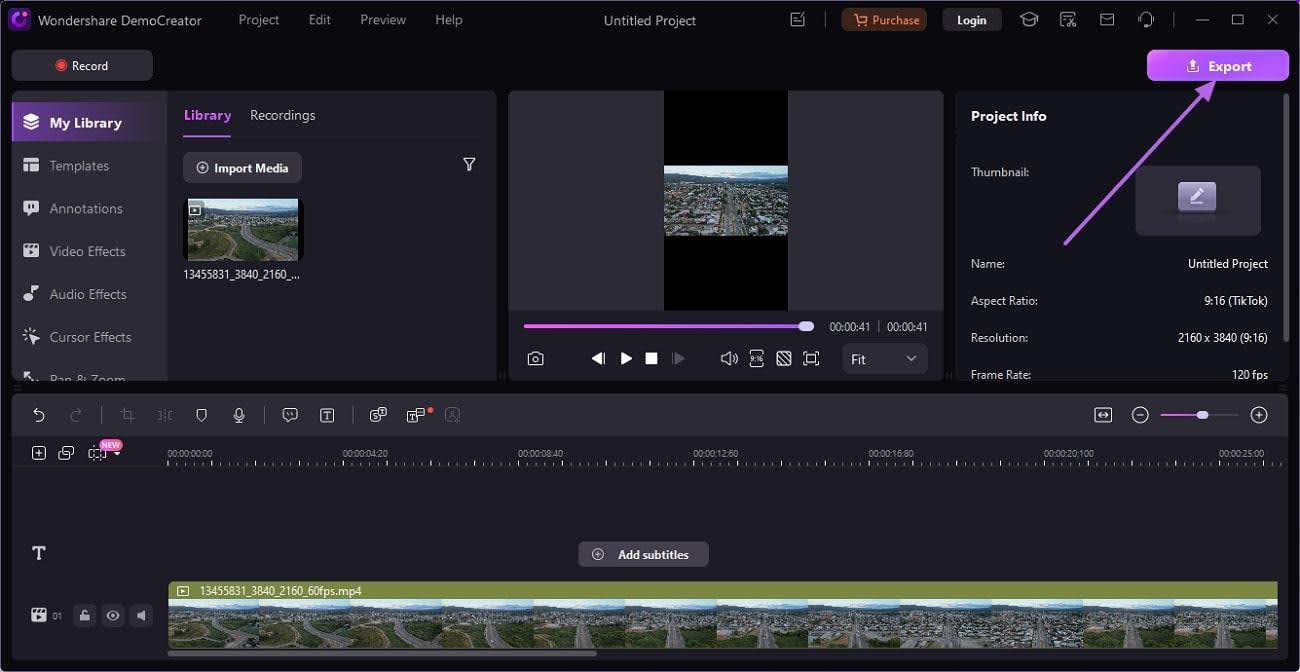Zoom in timeline with plus icon

click(1259, 415)
